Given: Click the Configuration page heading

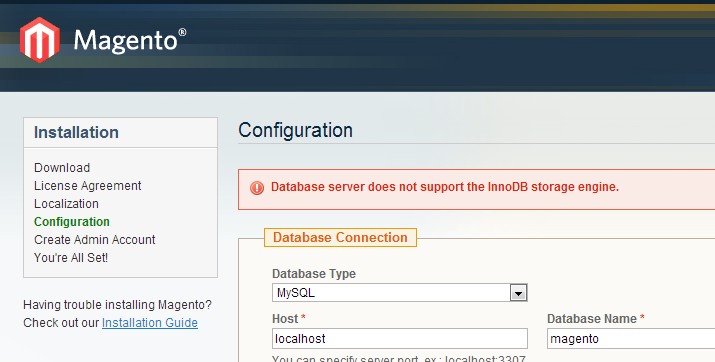Looking at the screenshot, I should [x=295, y=131].
